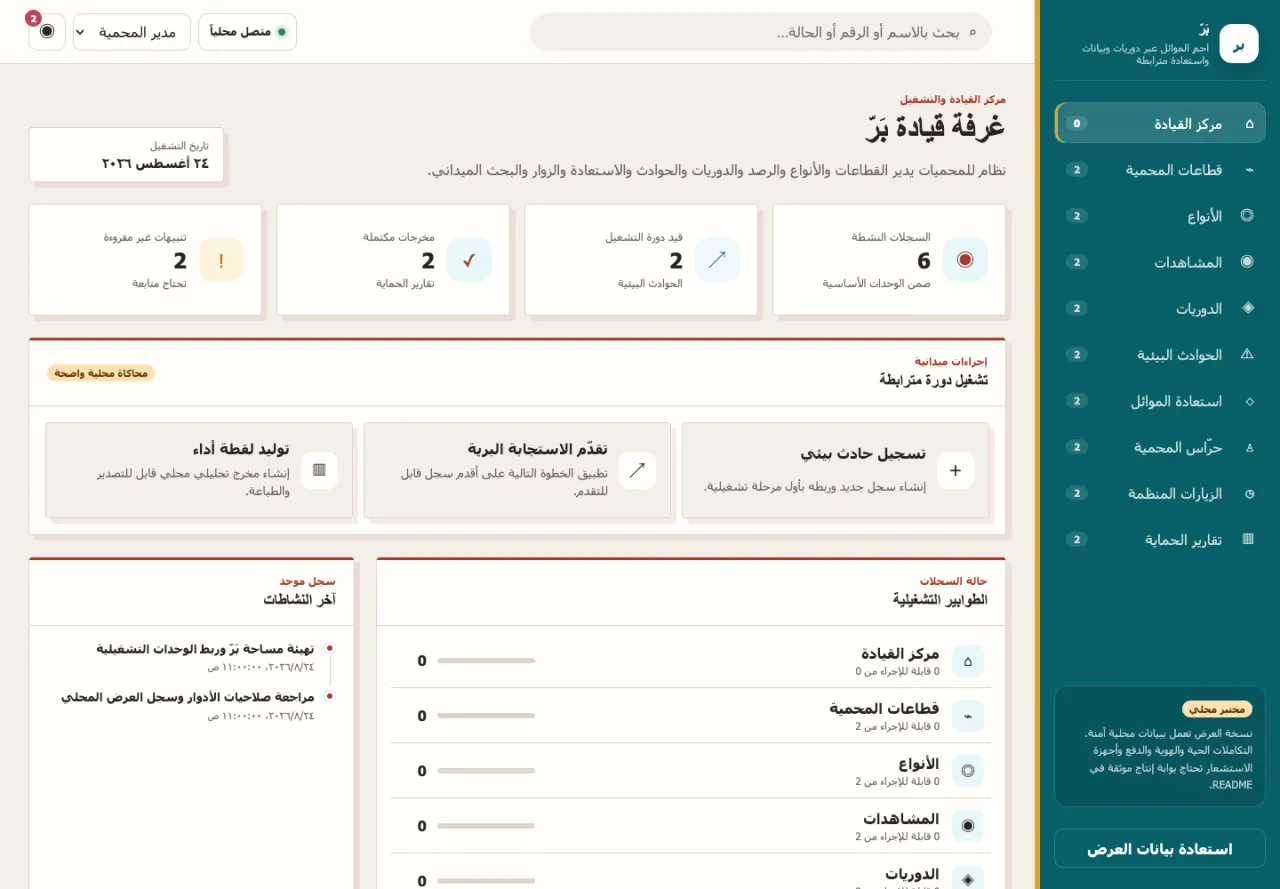Click the آخر النشاطات panel heading
This screenshot has height=889, width=1280.
coord(299,599)
